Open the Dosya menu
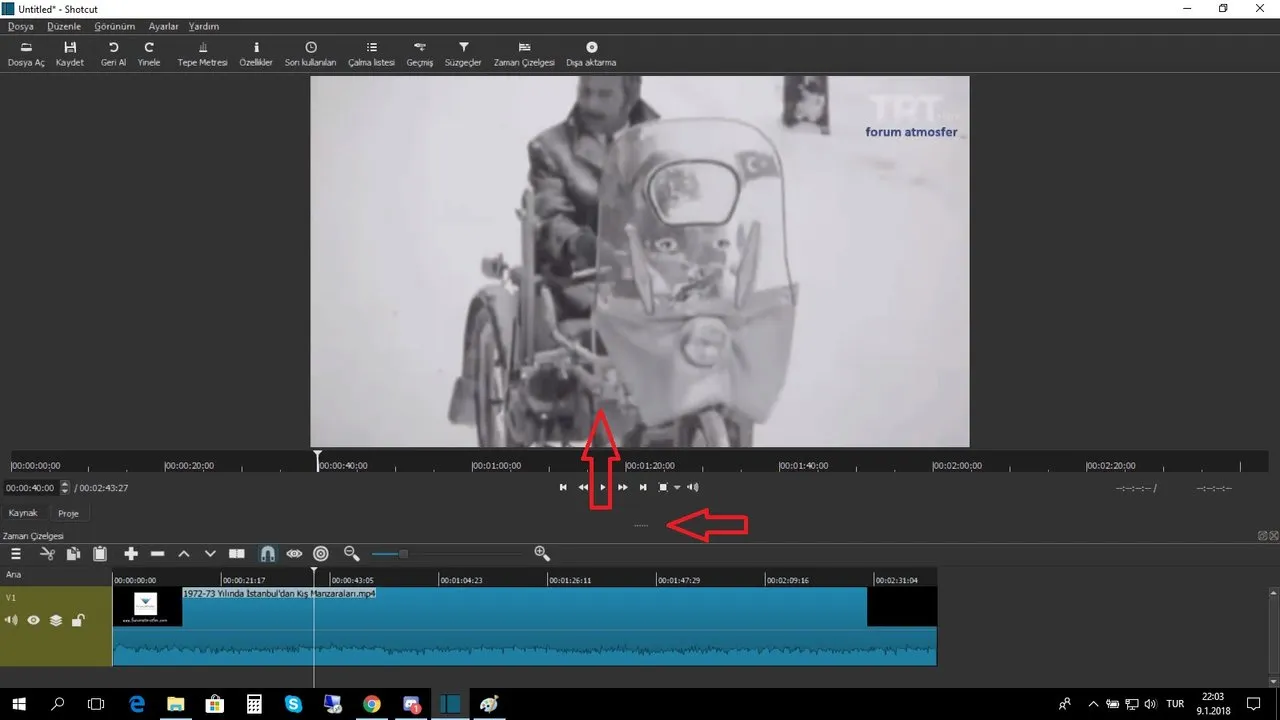This screenshot has width=1280, height=720. [x=21, y=26]
